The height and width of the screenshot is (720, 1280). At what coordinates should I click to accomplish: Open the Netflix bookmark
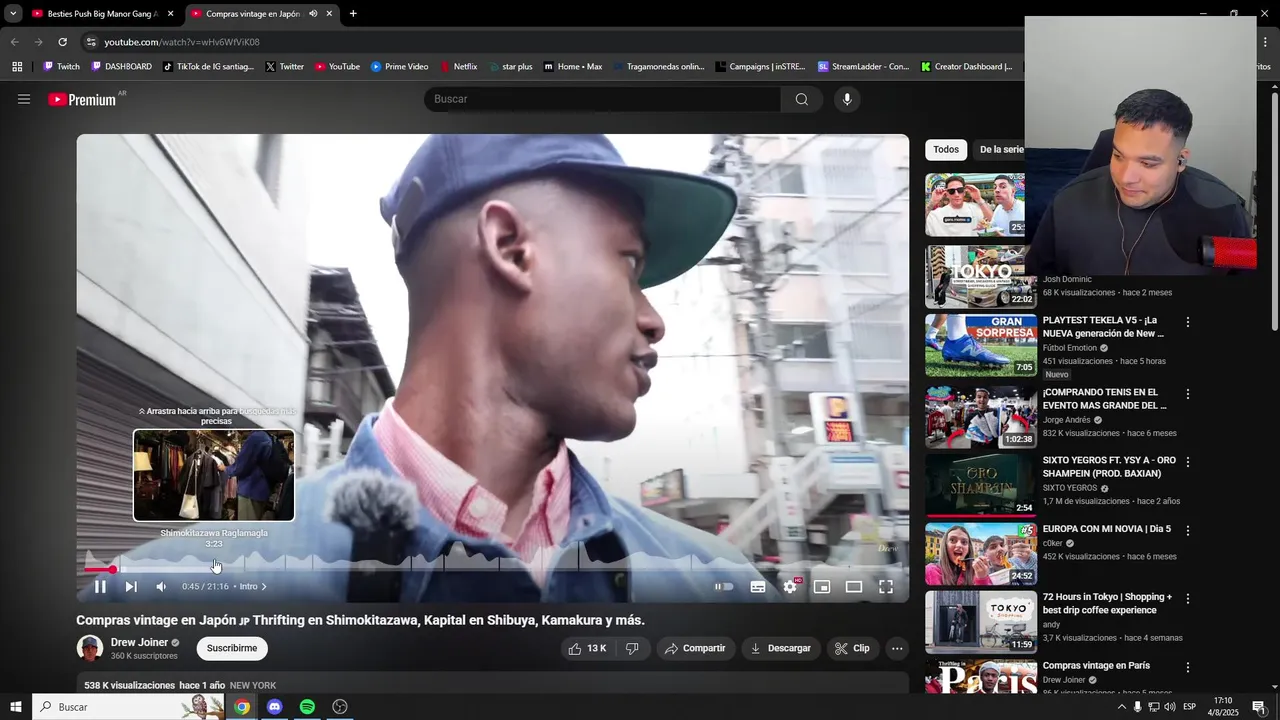459,67
